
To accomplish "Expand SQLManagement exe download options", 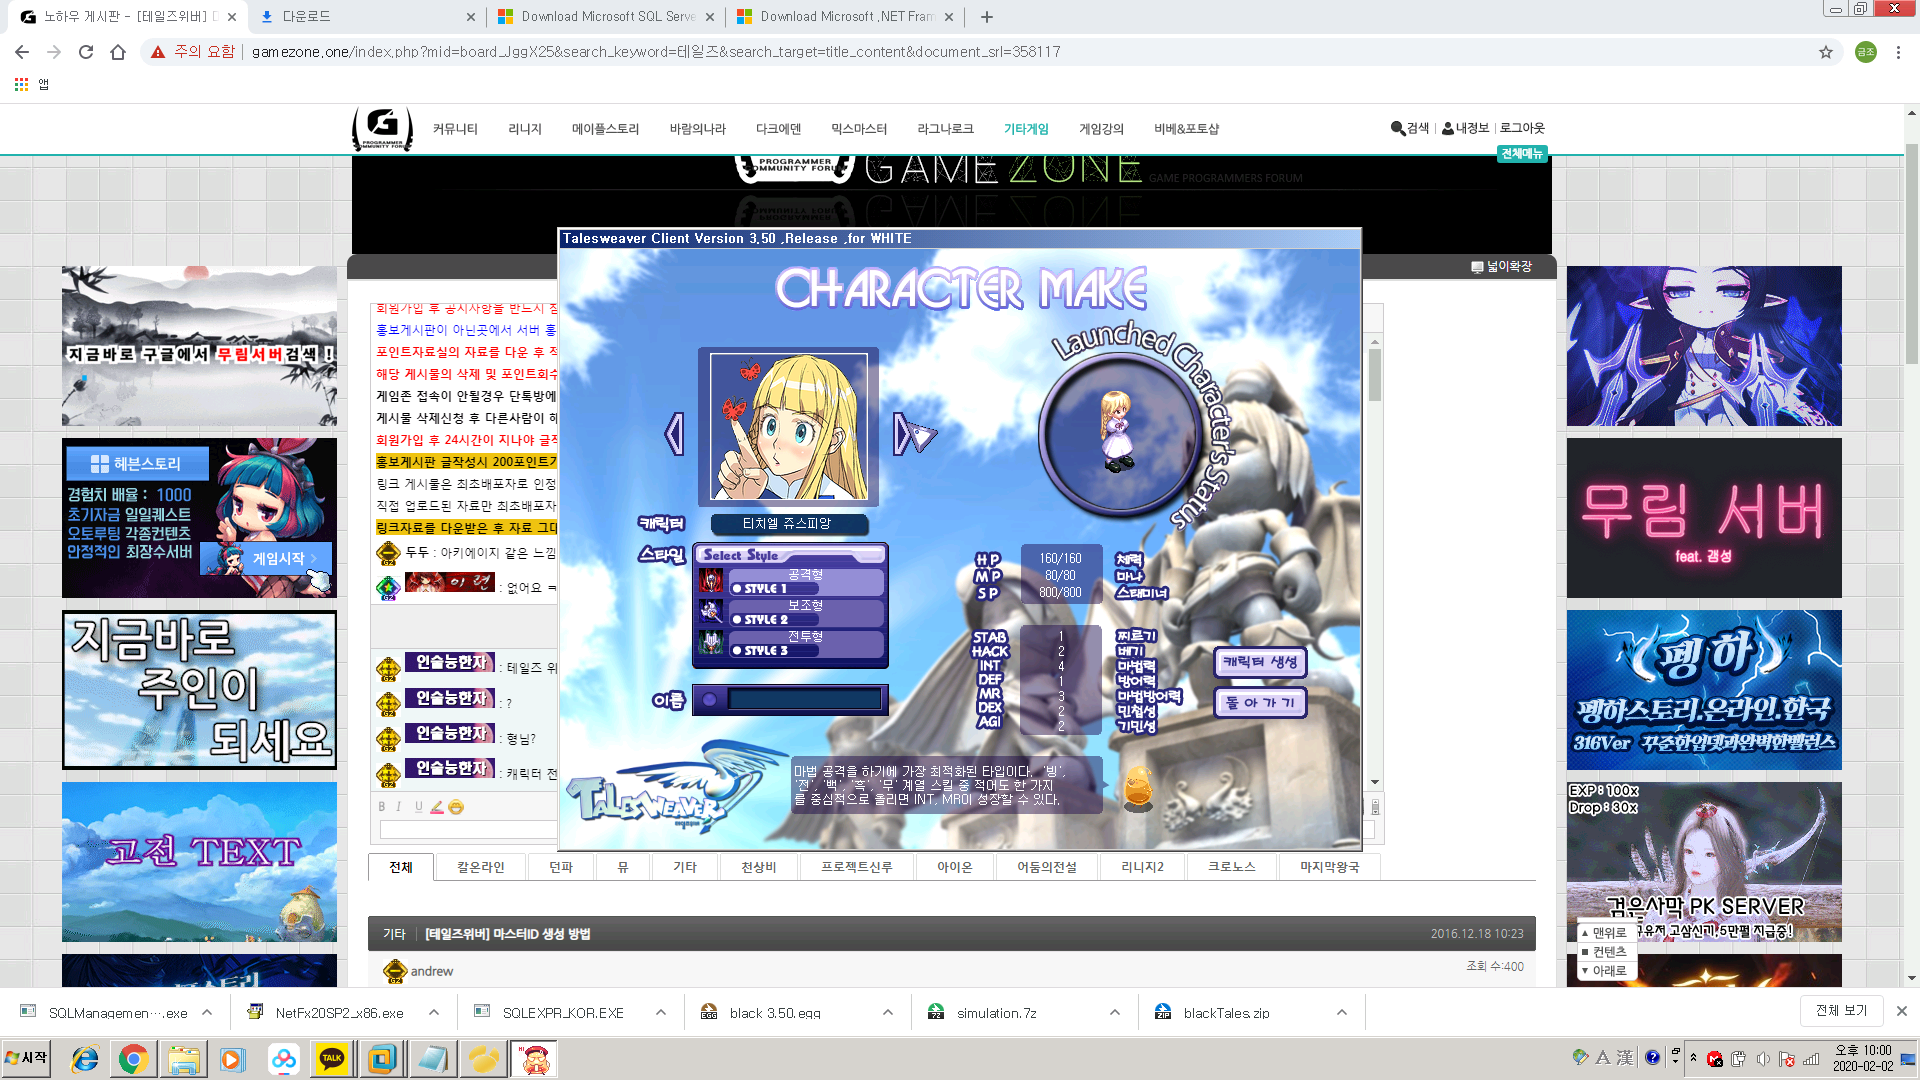I will pos(207,1013).
